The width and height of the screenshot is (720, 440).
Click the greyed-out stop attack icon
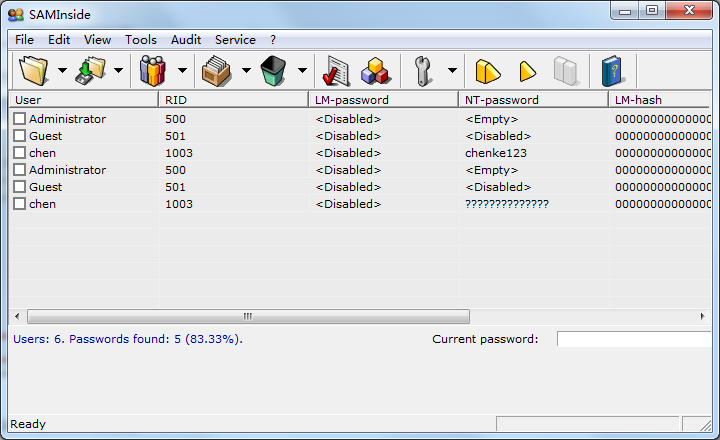566,71
